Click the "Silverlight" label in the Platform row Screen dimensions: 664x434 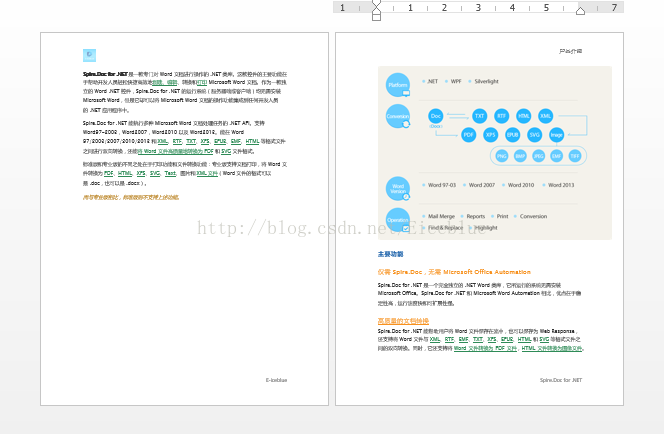487,81
